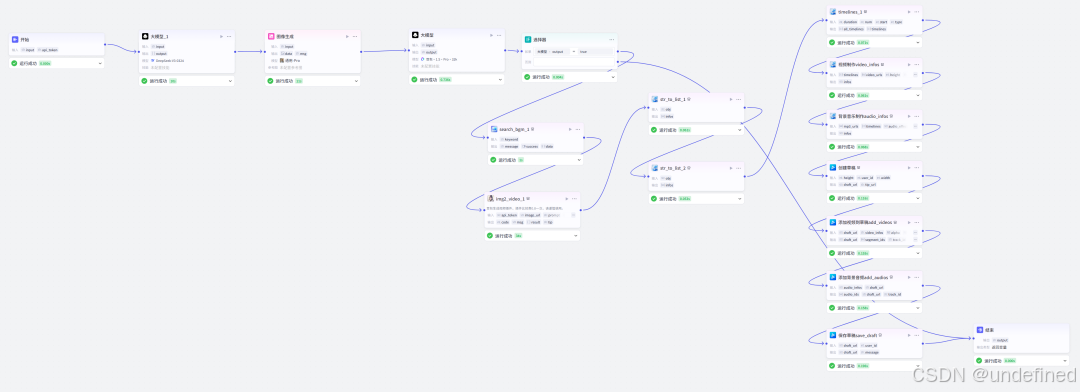The image size is (1080, 392).
Task: Expand the 保存草稿save_draft run result chevron
Action: [917, 365]
